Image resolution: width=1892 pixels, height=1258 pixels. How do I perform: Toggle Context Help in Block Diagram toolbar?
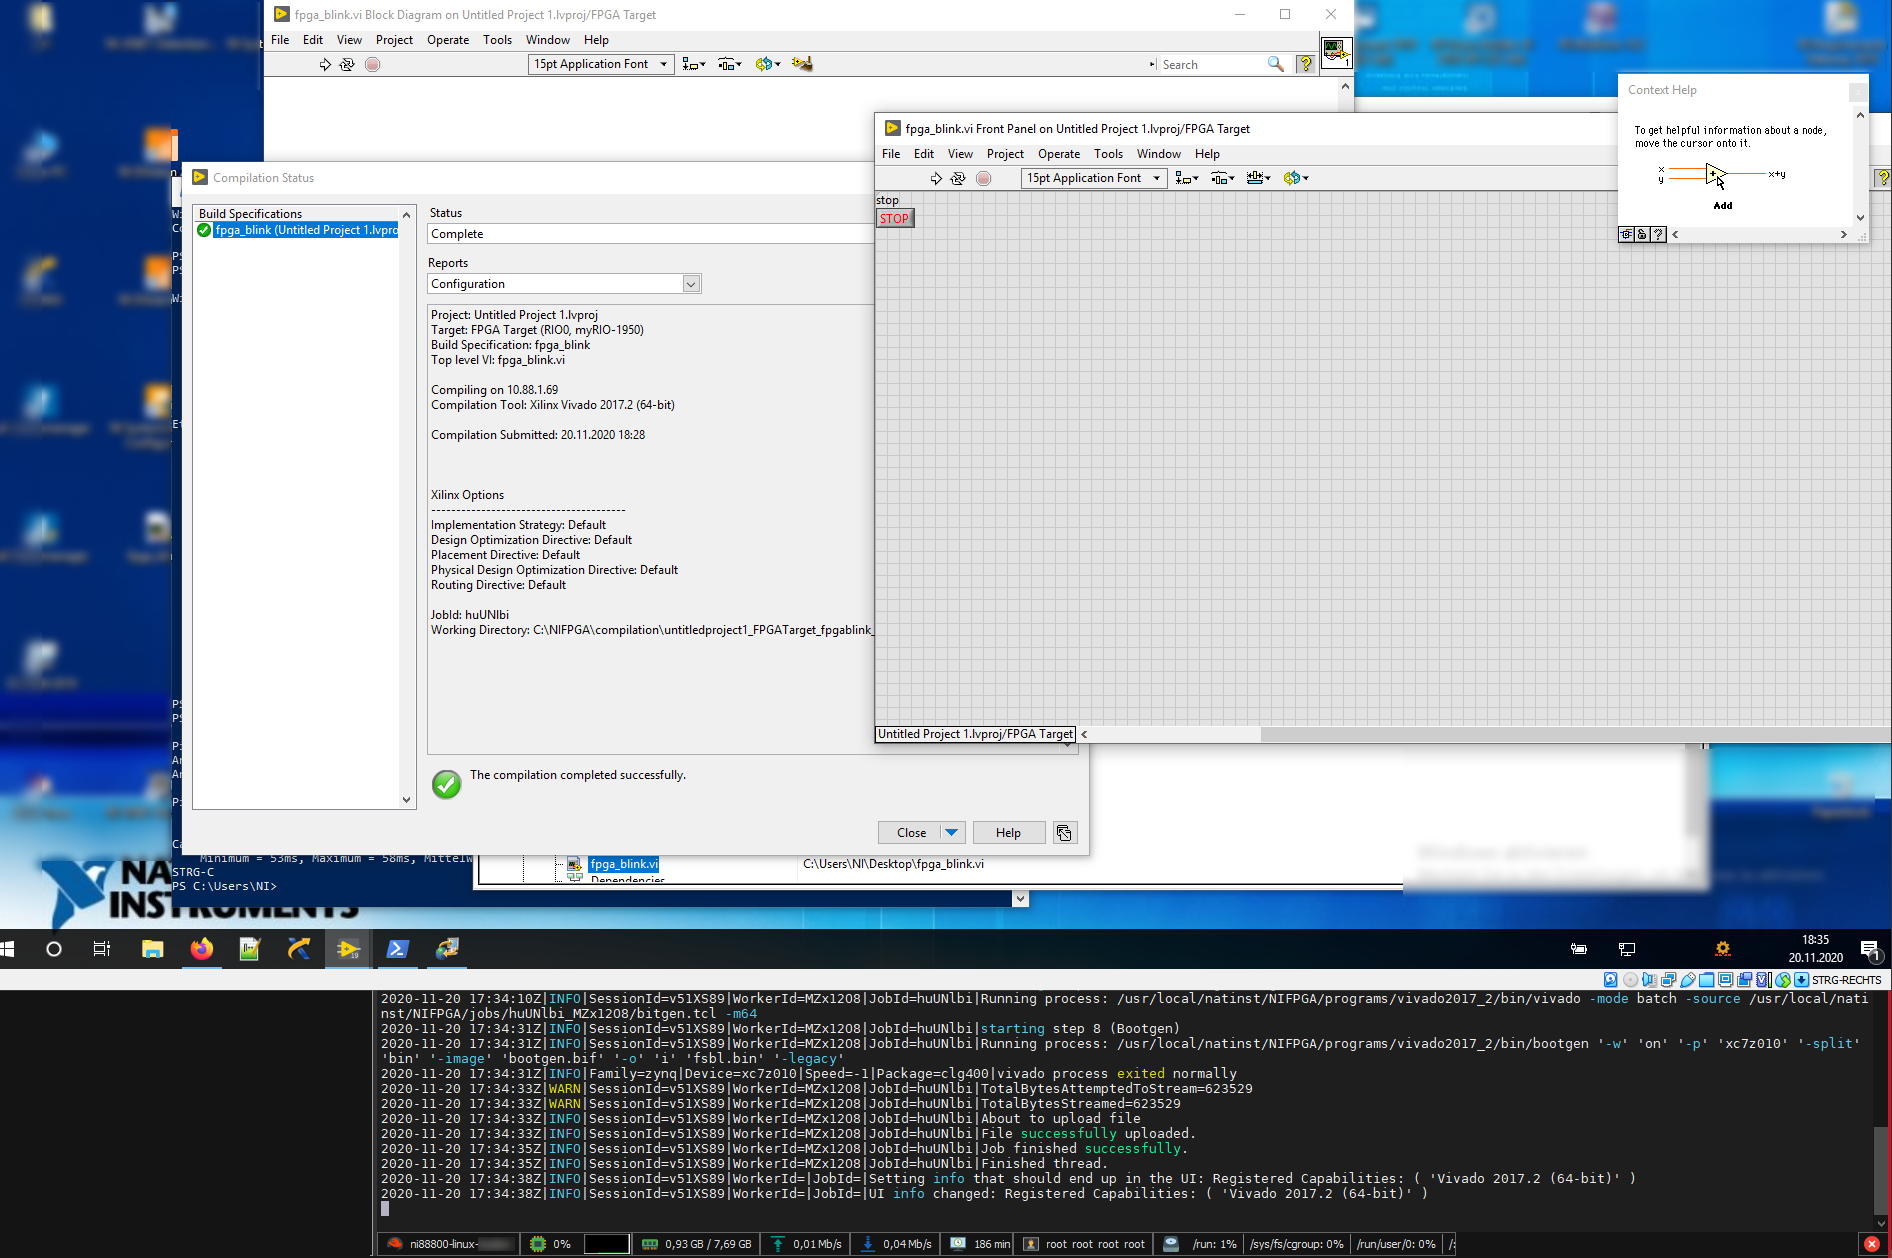coord(1305,64)
